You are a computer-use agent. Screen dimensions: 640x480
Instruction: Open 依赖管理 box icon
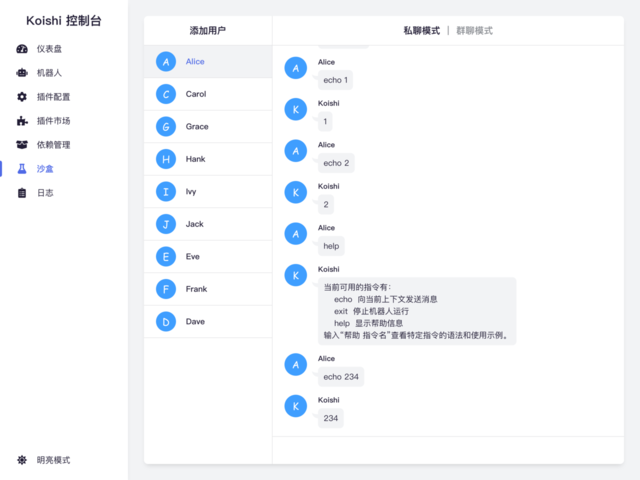click(x=23, y=145)
